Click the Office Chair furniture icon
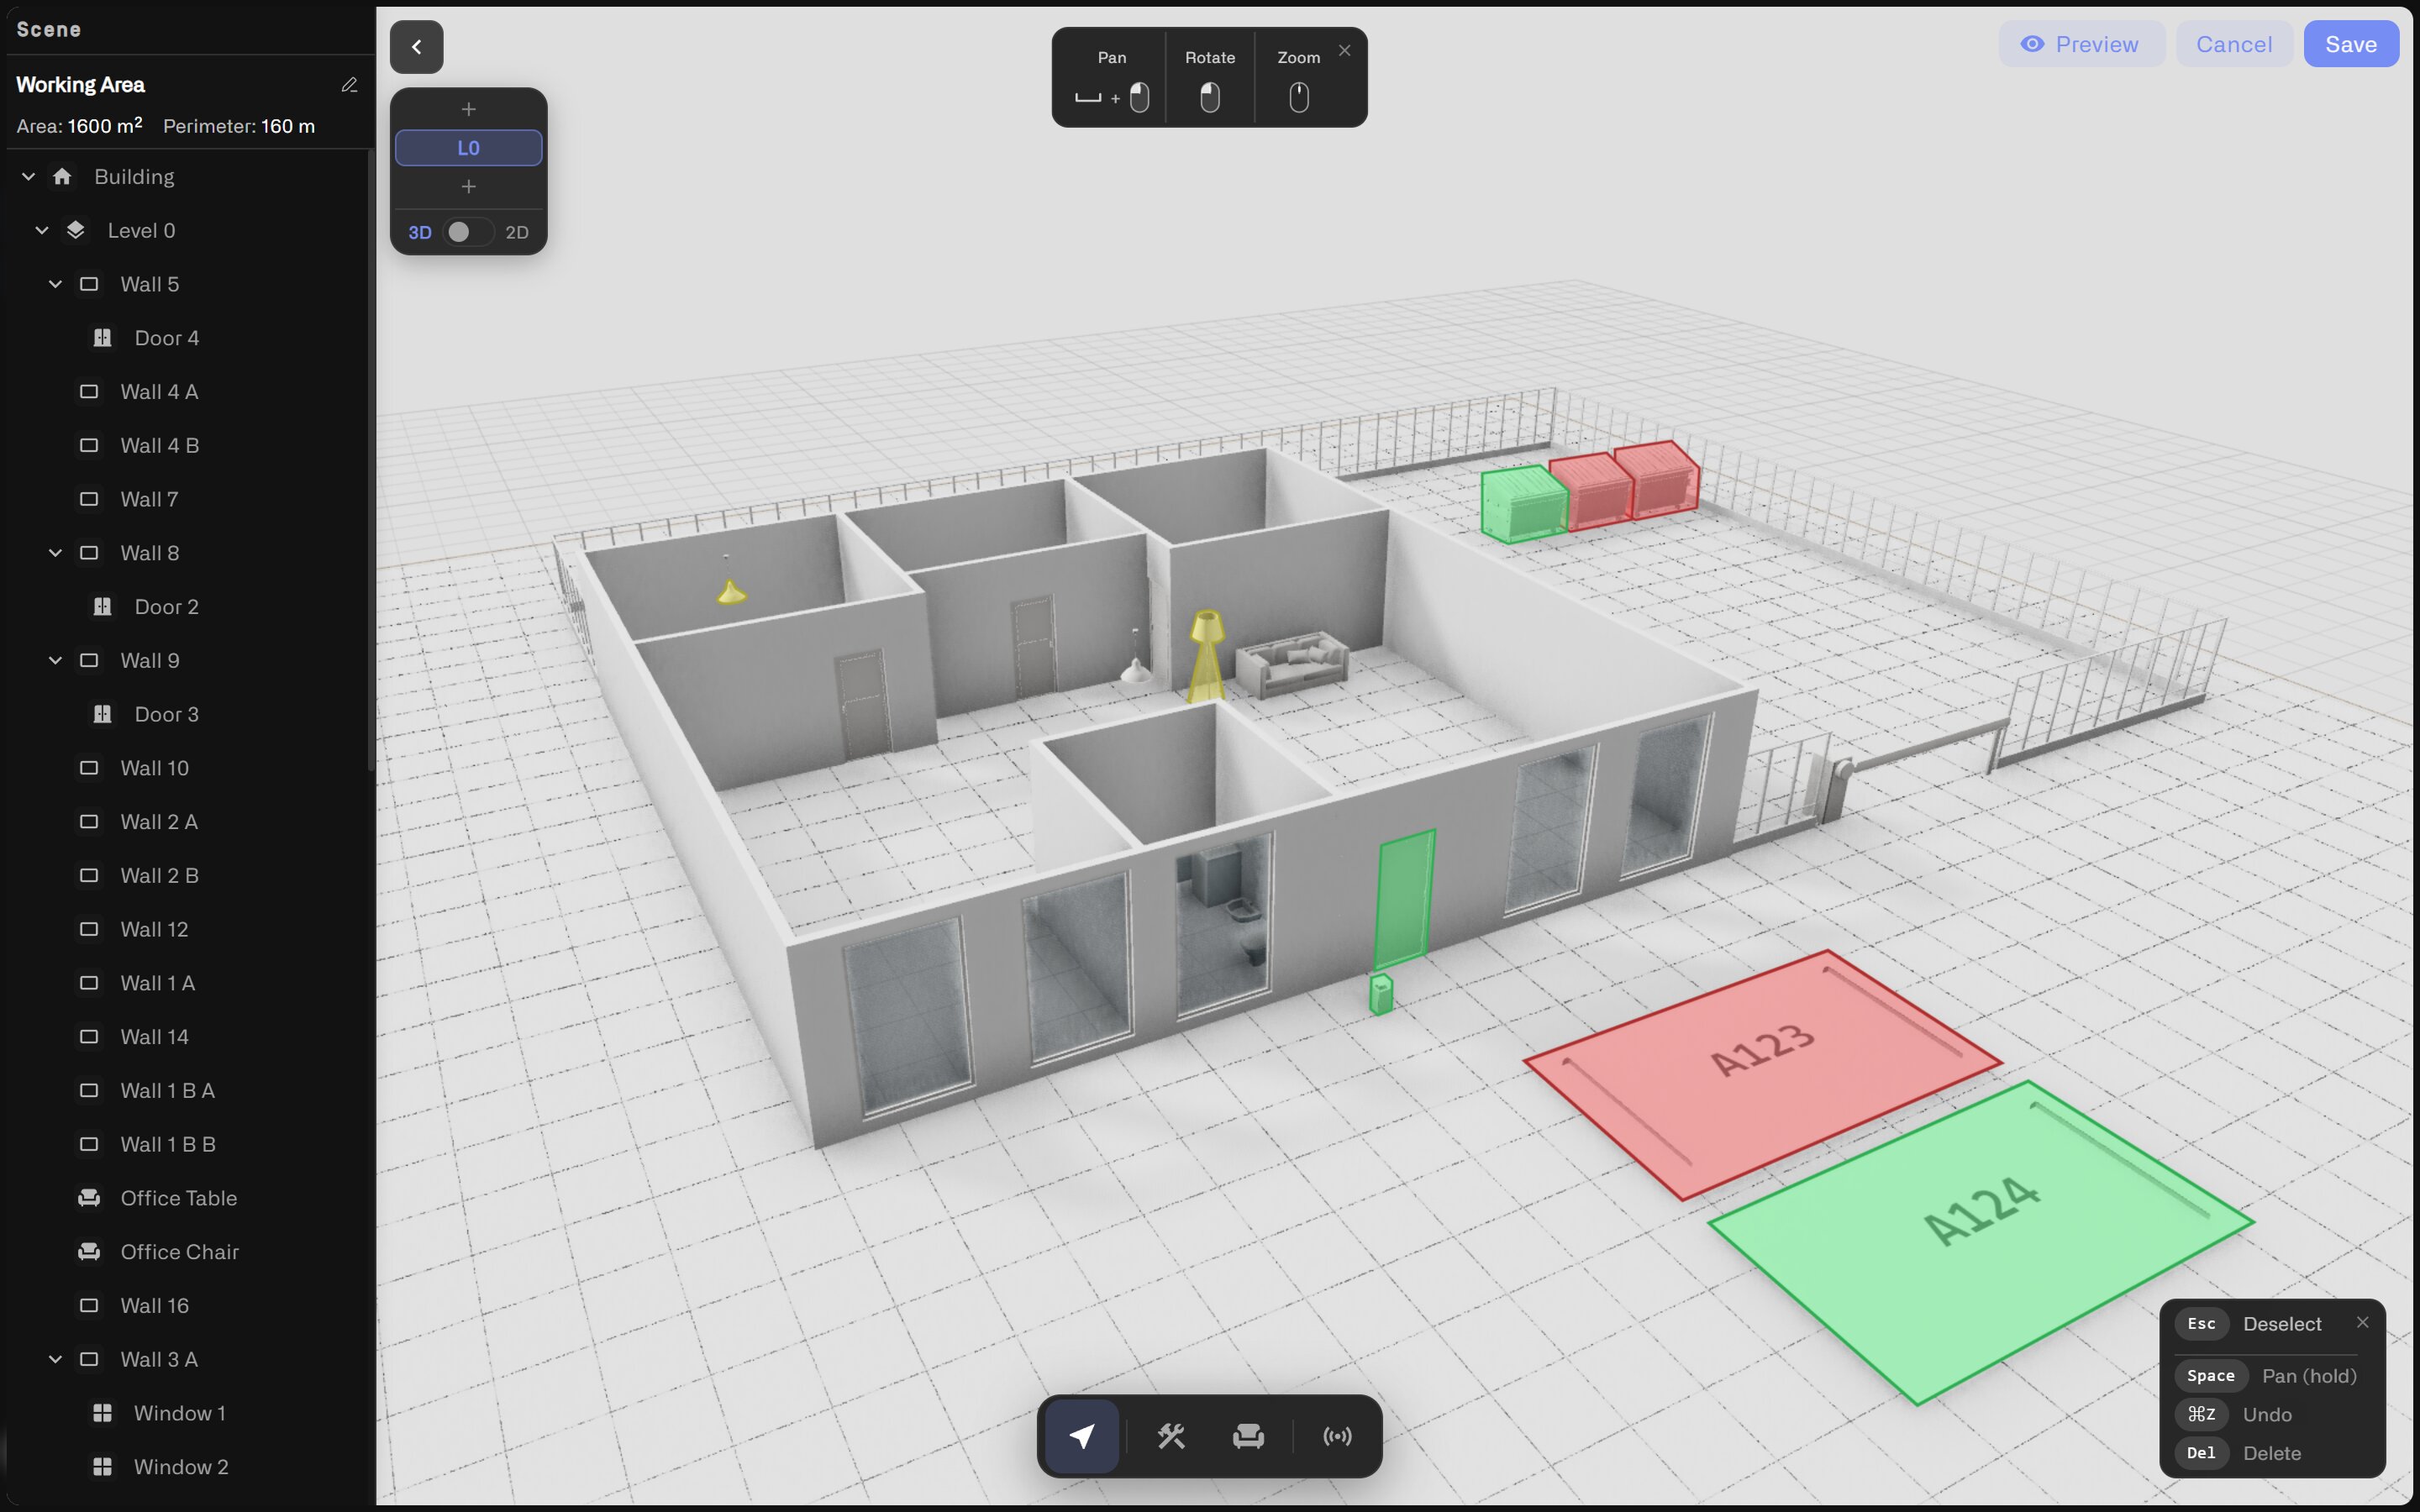2420x1512 pixels. click(x=89, y=1252)
